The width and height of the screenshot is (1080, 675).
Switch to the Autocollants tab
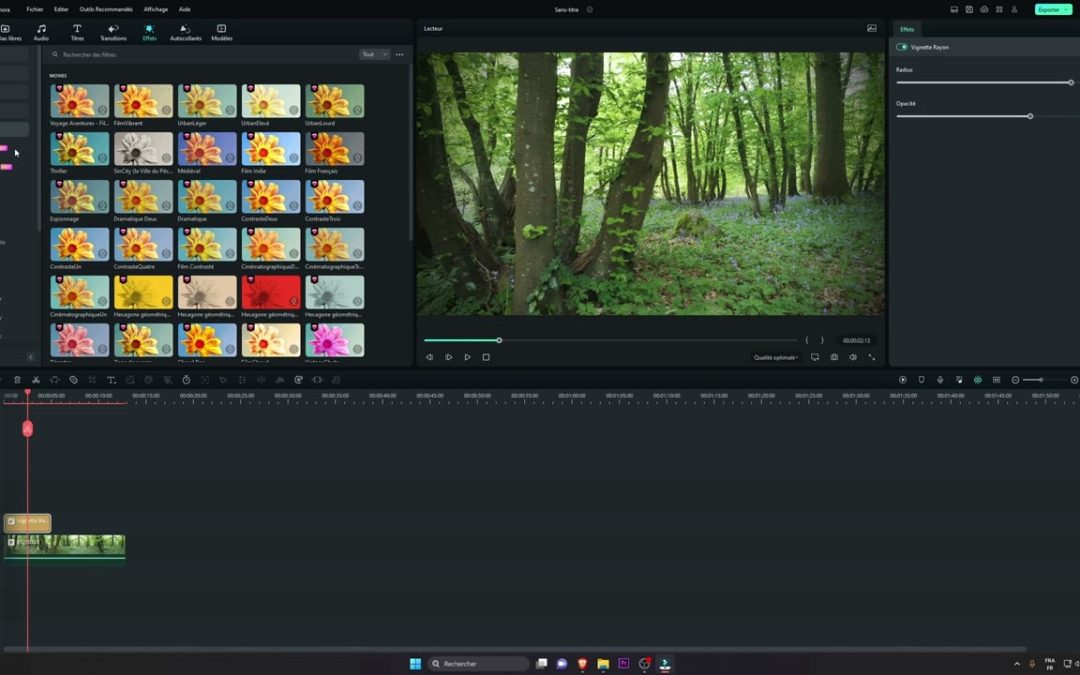[185, 32]
